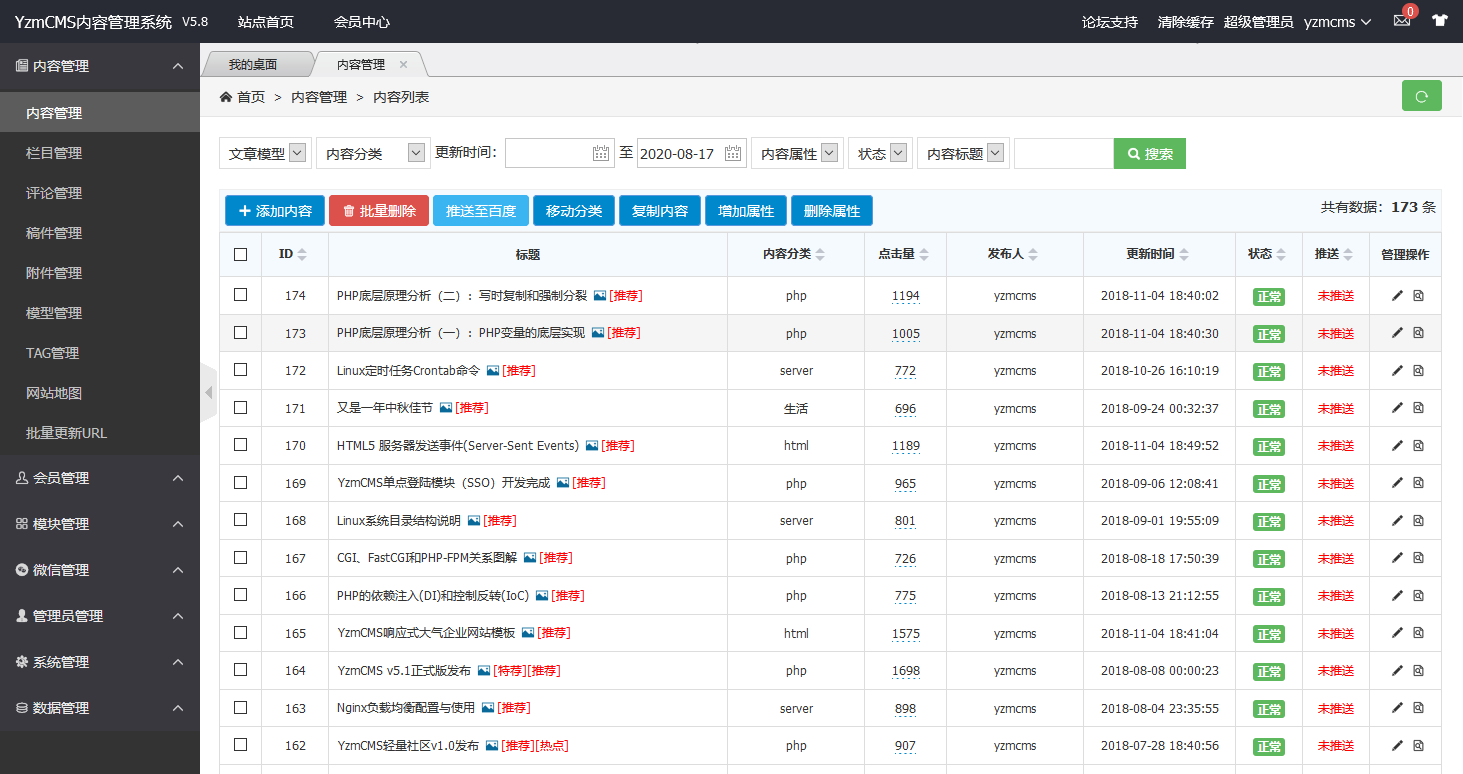
Task: Click preview icon for article 172
Action: [1418, 370]
